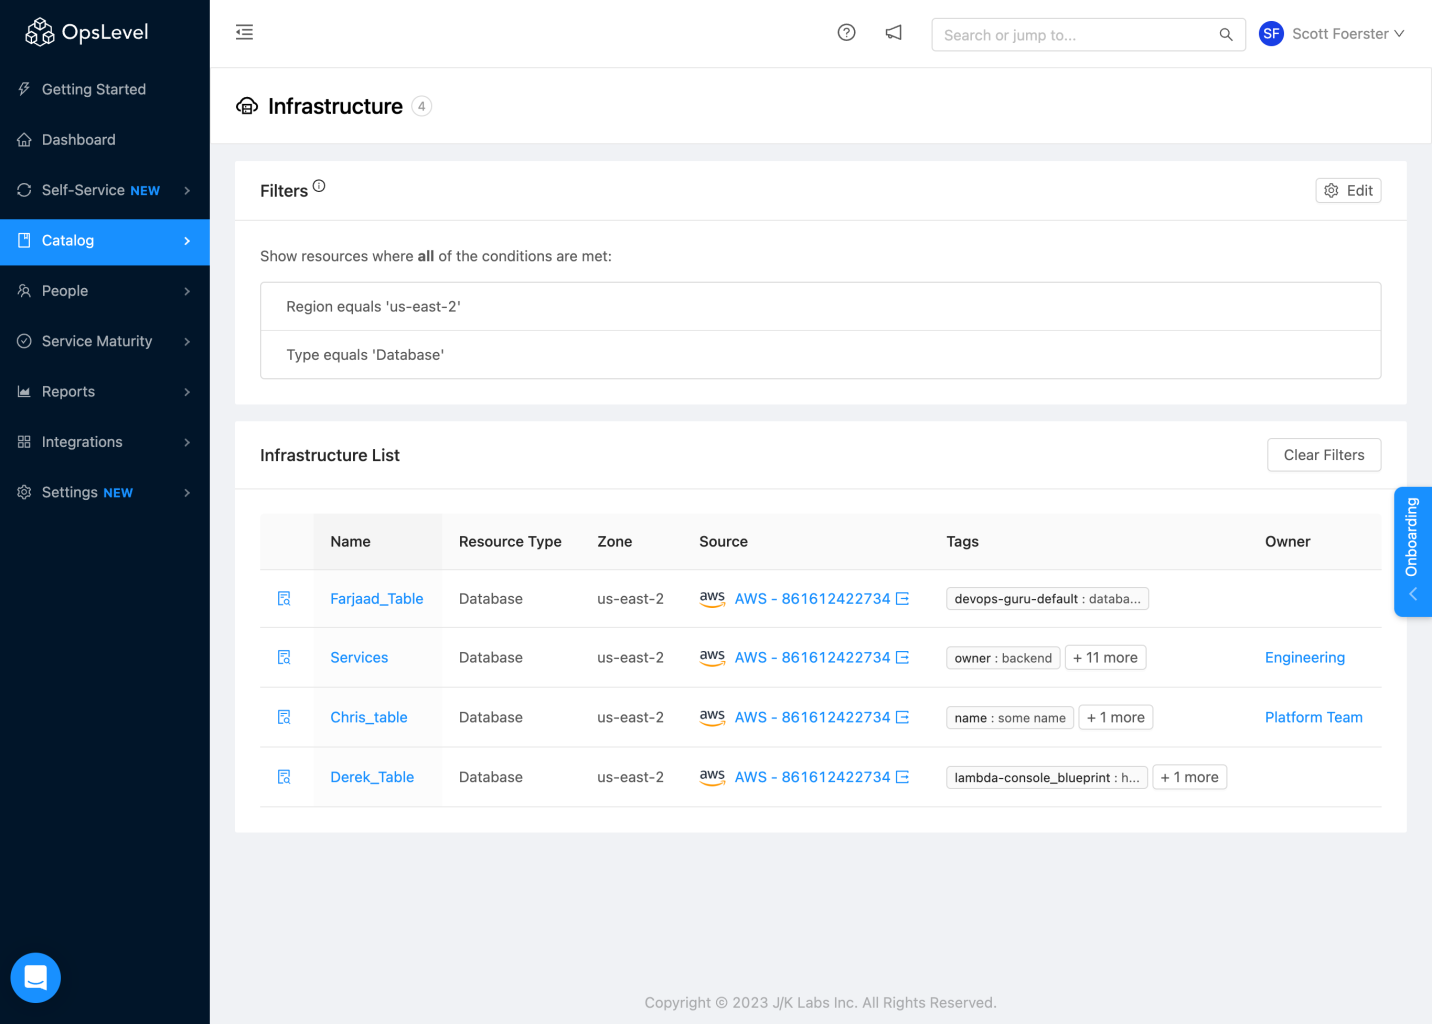Click the Filters info icon
The image size is (1432, 1024).
[x=319, y=186]
